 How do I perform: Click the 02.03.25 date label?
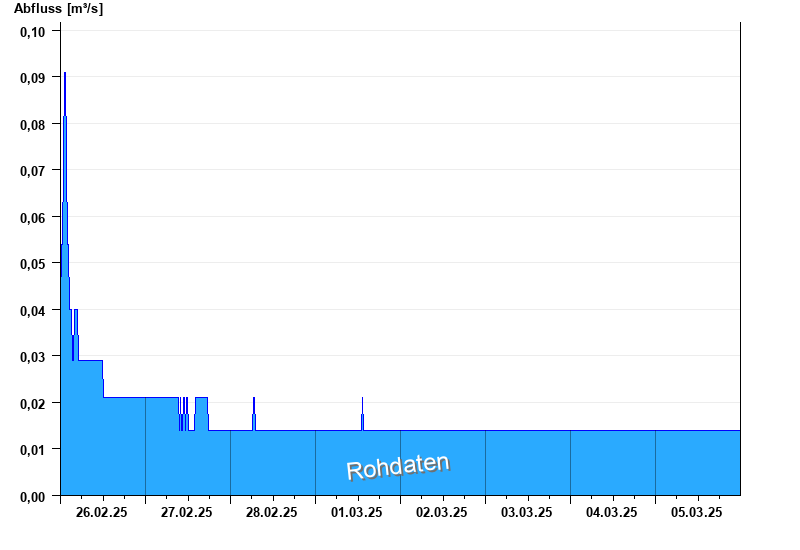point(441,512)
